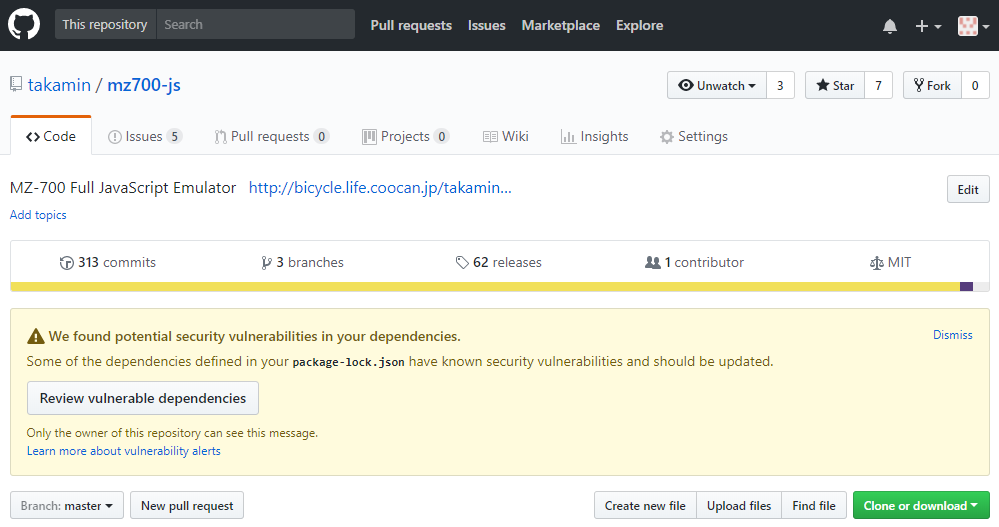Click the 'package-lock.json' text in the alert
The width and height of the screenshot is (999, 527).
pos(349,362)
